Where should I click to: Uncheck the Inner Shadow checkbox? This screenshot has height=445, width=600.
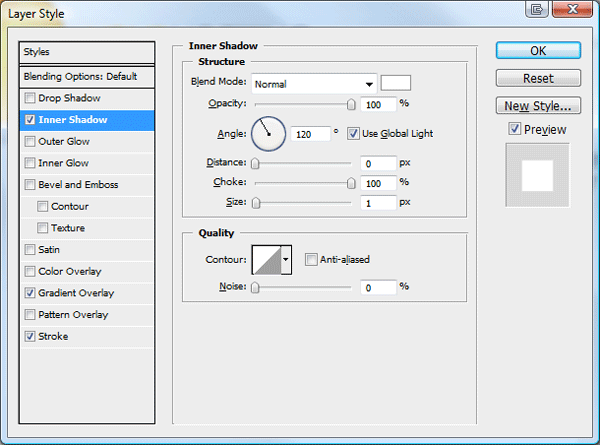pyautogui.click(x=30, y=120)
